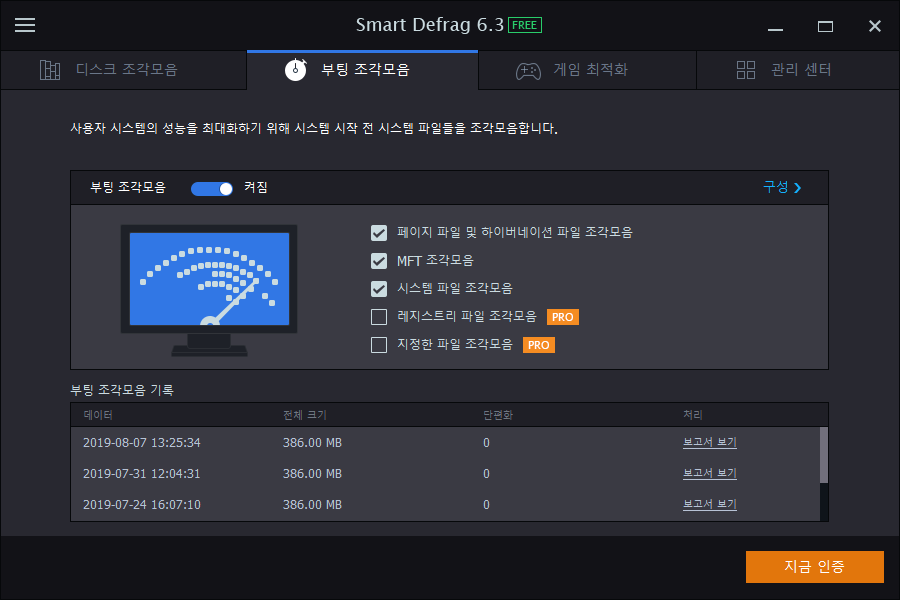This screenshot has height=600, width=900.
Task: Click the disk defrag bars icon
Action: tap(50, 70)
